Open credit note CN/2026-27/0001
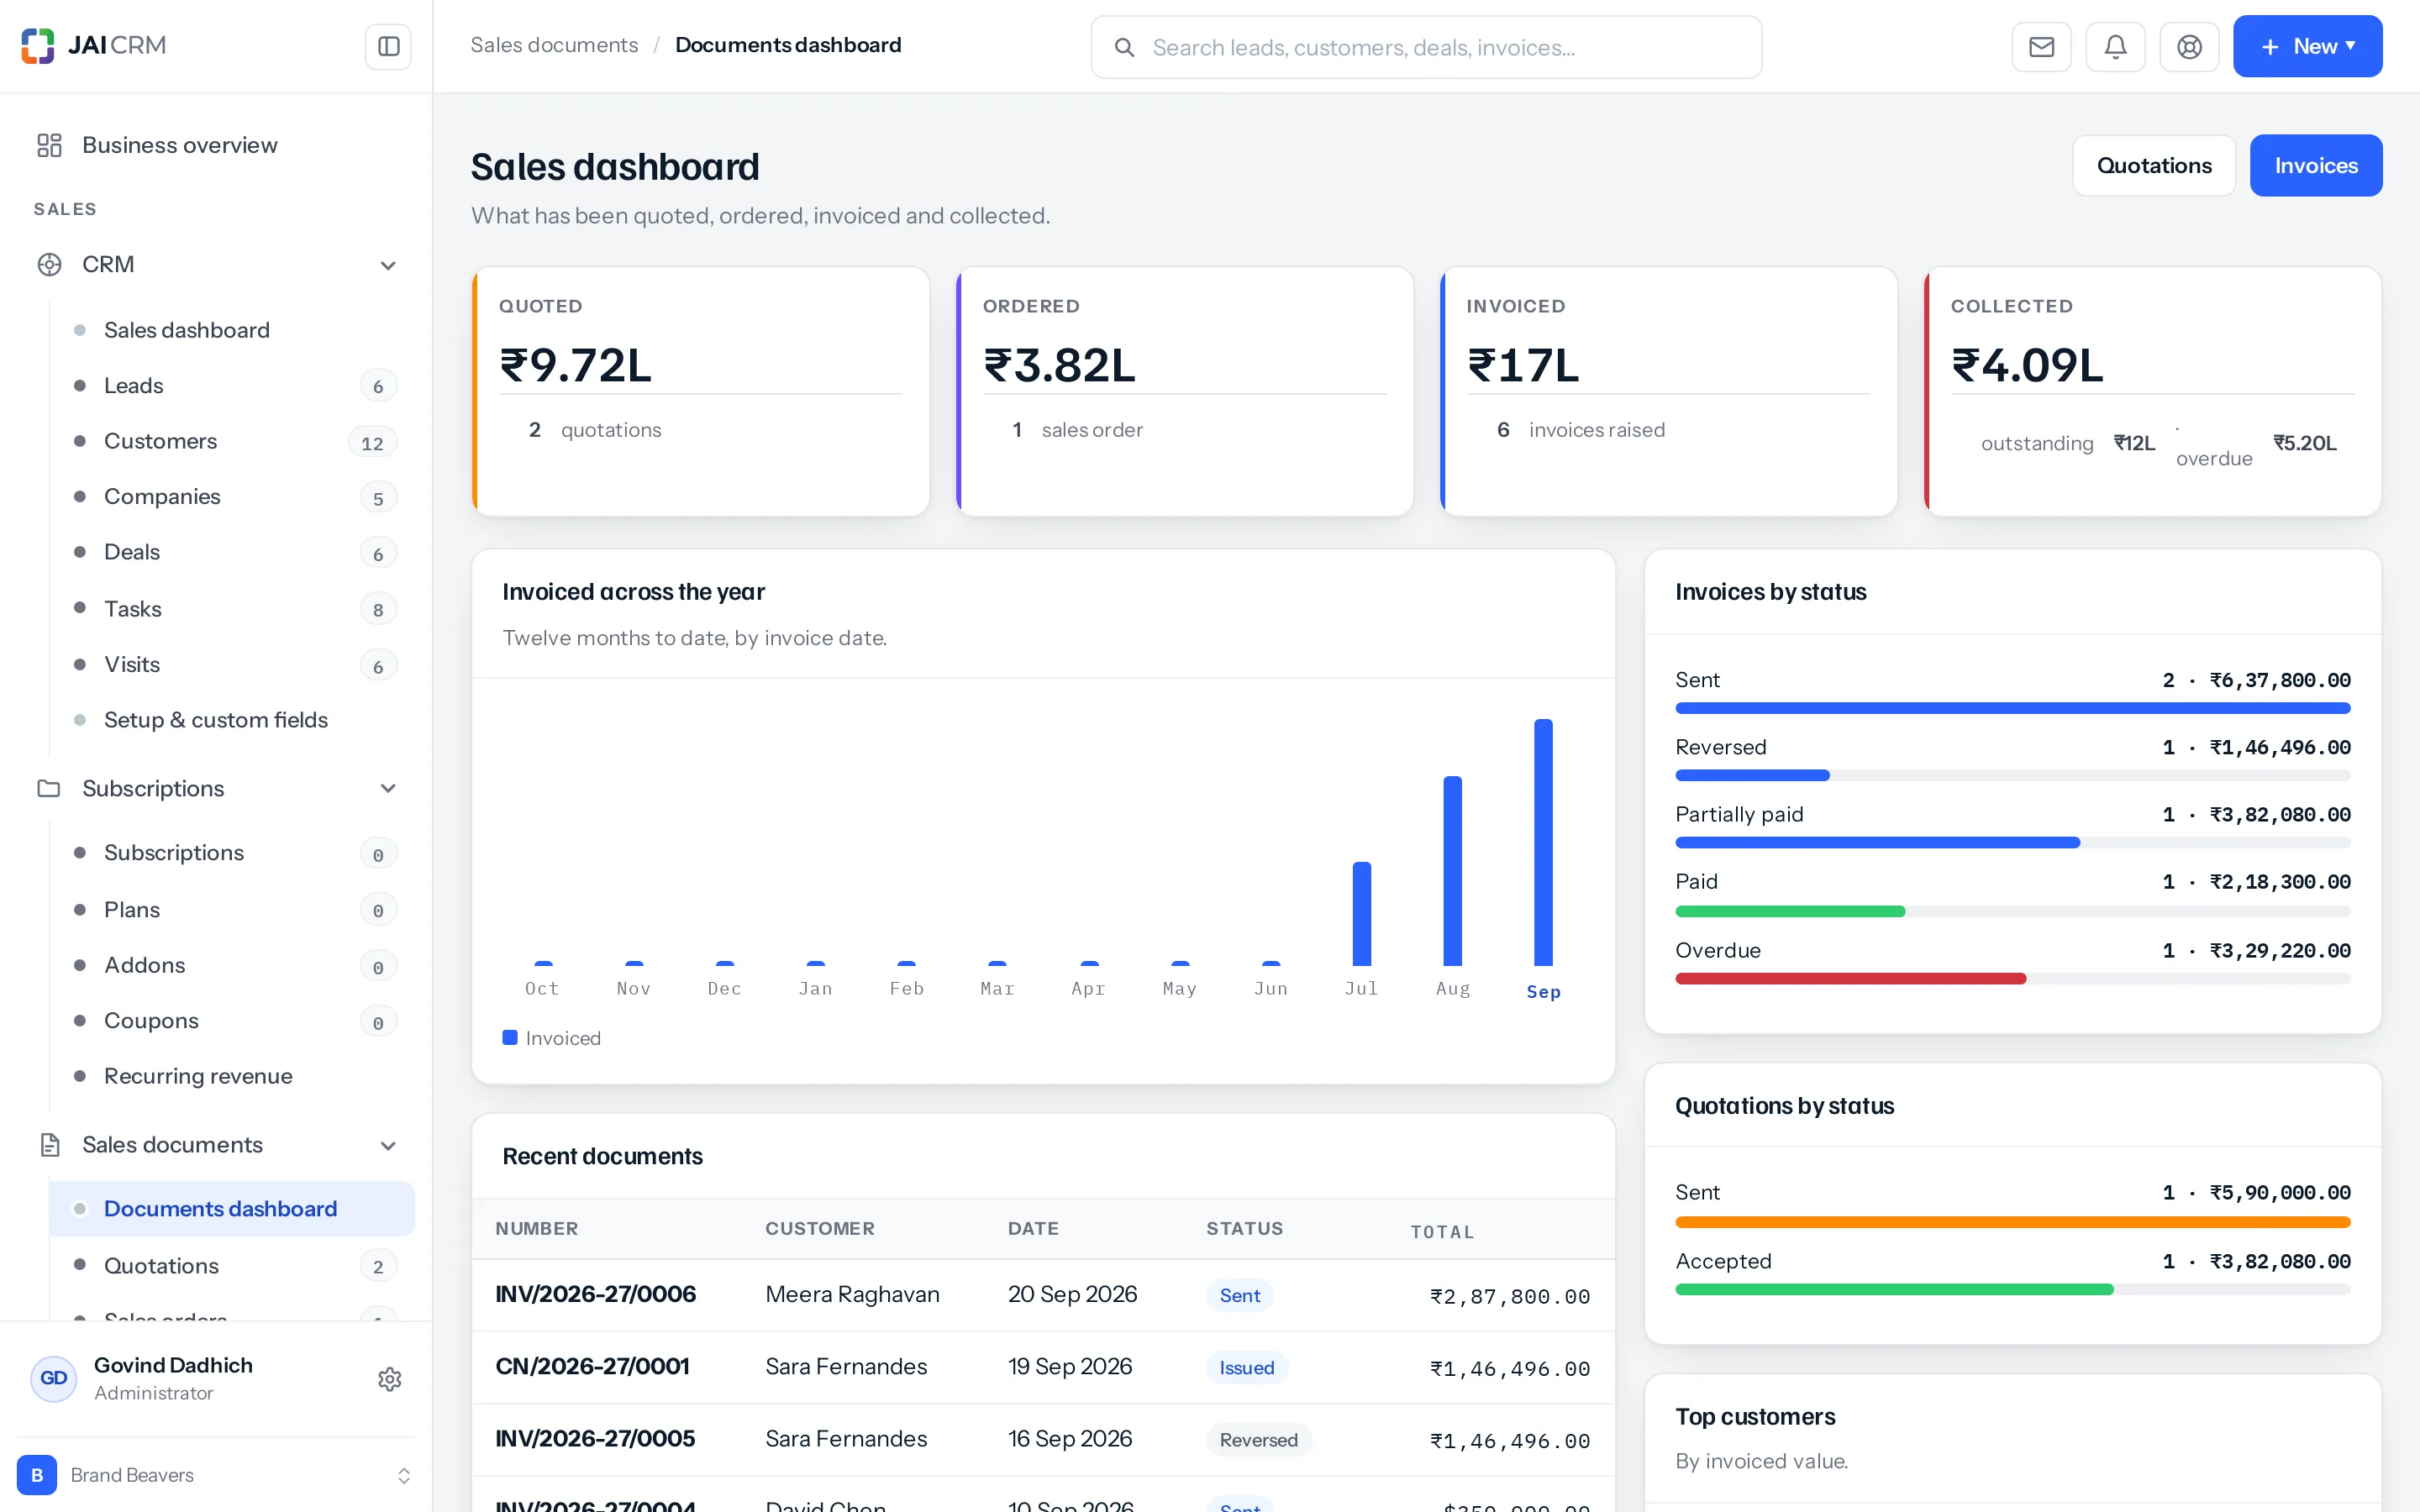The image size is (2420, 1512). (592, 1366)
